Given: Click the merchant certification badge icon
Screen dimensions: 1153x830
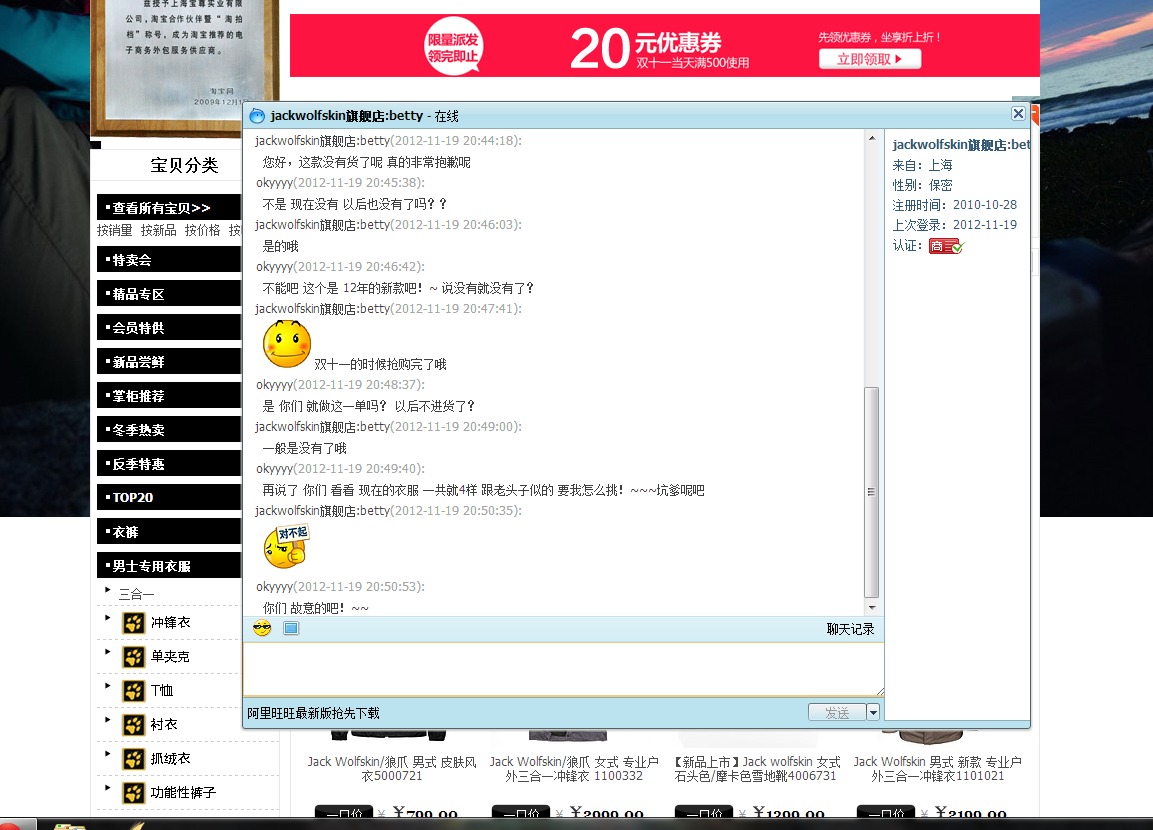Looking at the screenshot, I should [x=946, y=246].
